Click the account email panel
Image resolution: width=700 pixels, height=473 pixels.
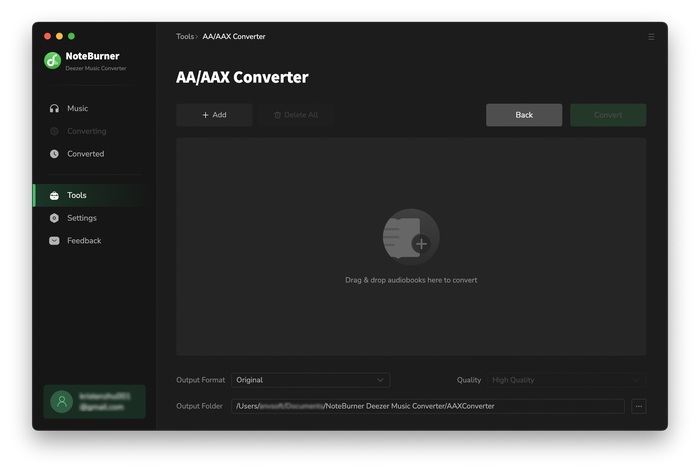click(x=95, y=402)
